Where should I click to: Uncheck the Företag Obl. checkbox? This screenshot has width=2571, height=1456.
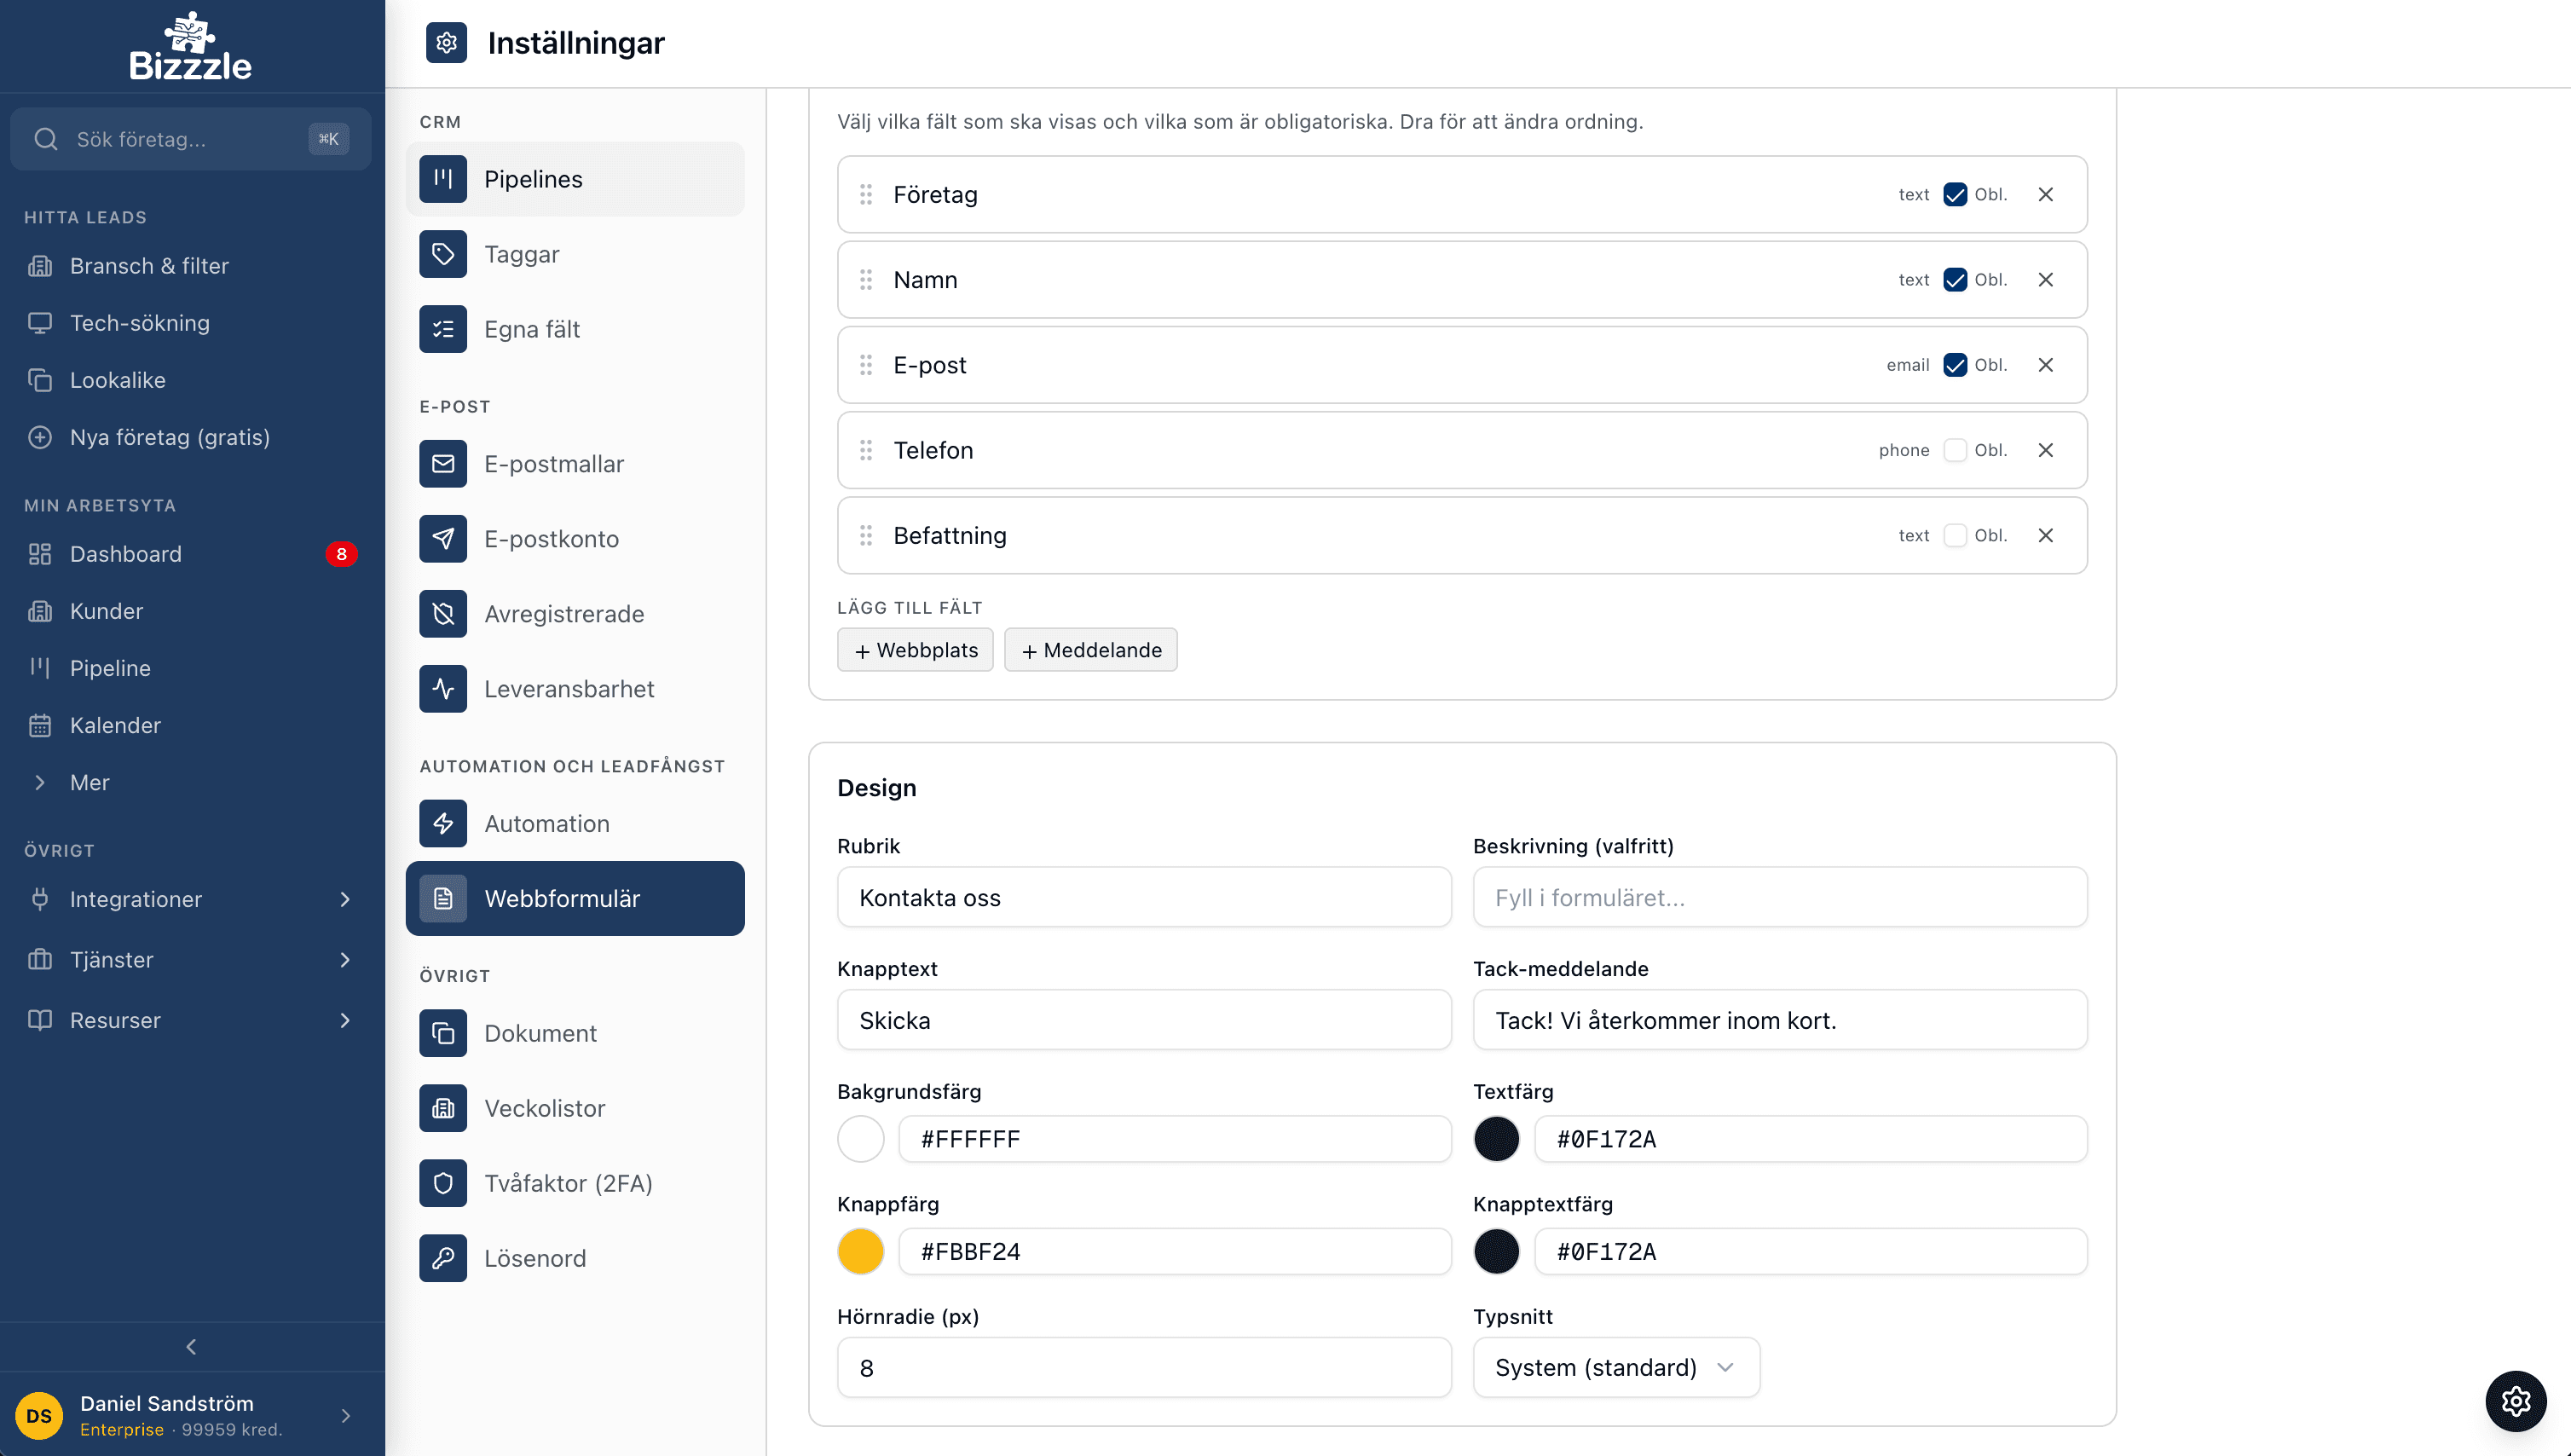(1954, 195)
